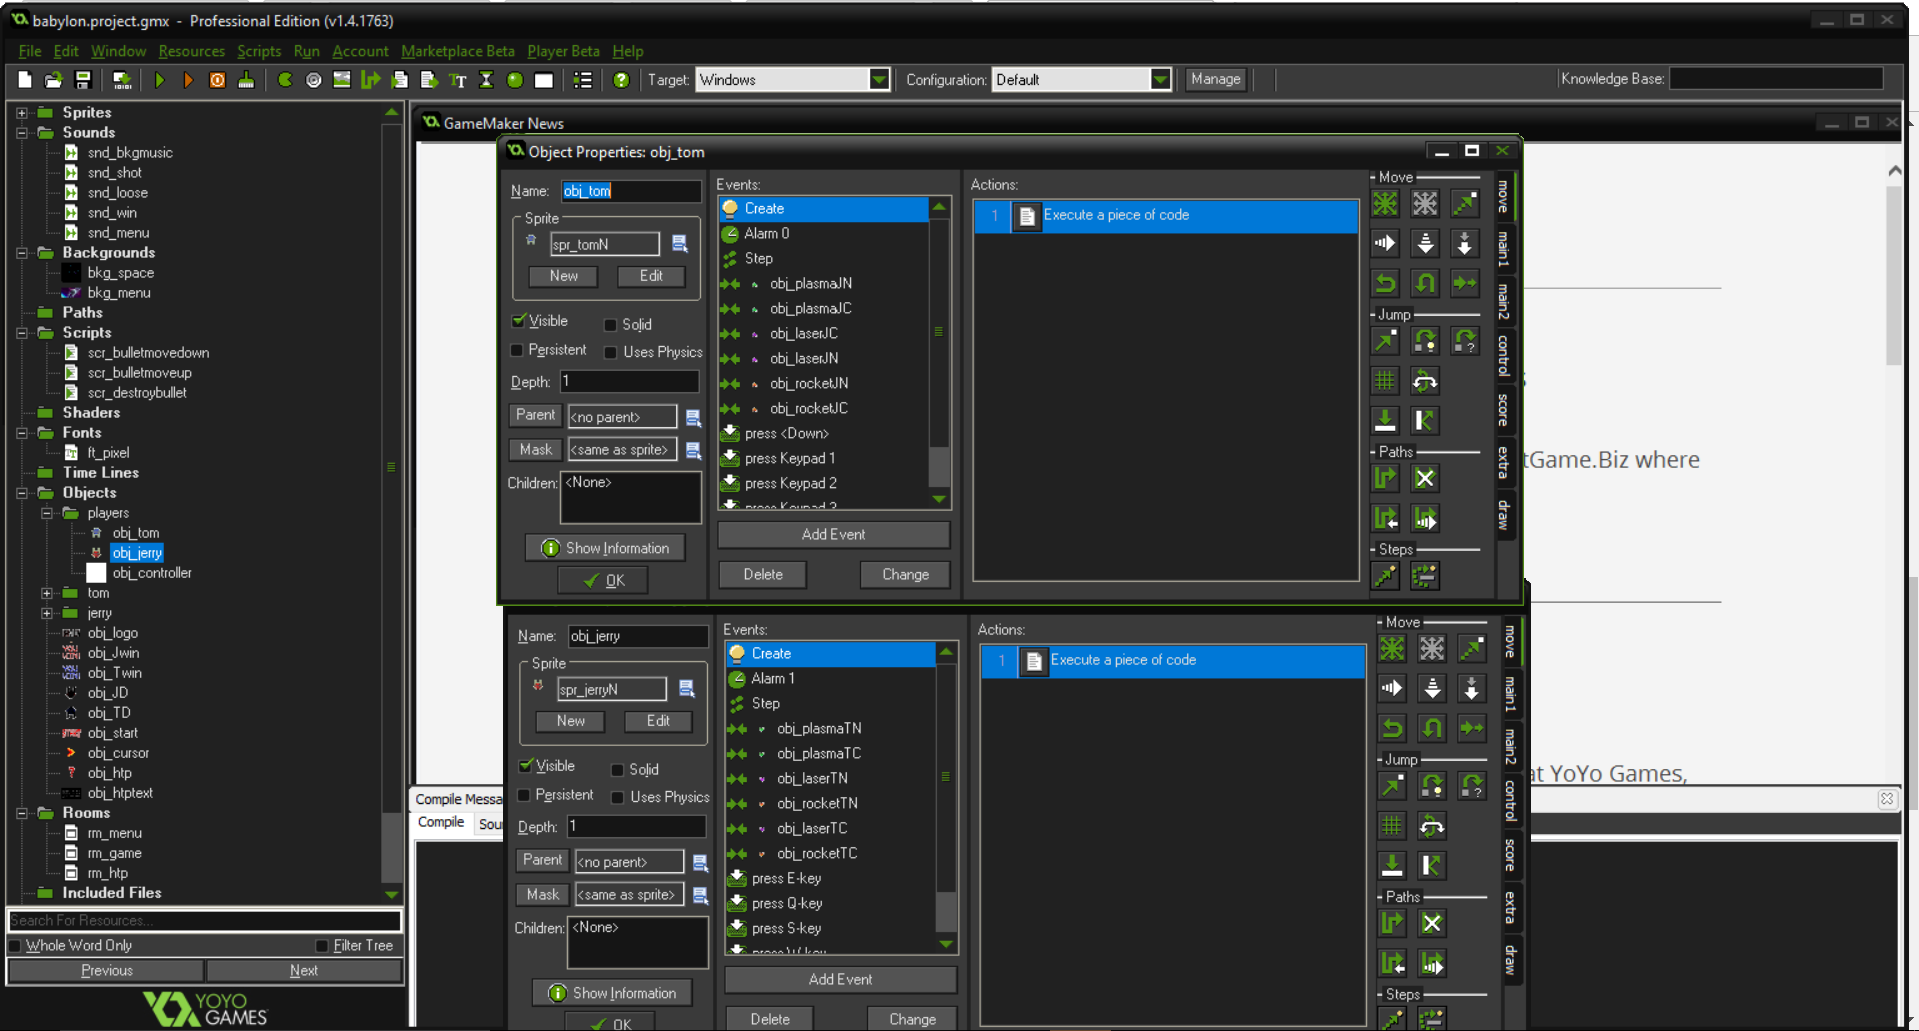Create a new sound from the toolbar
Image resolution: width=1919 pixels, height=1031 pixels.
tap(314, 80)
